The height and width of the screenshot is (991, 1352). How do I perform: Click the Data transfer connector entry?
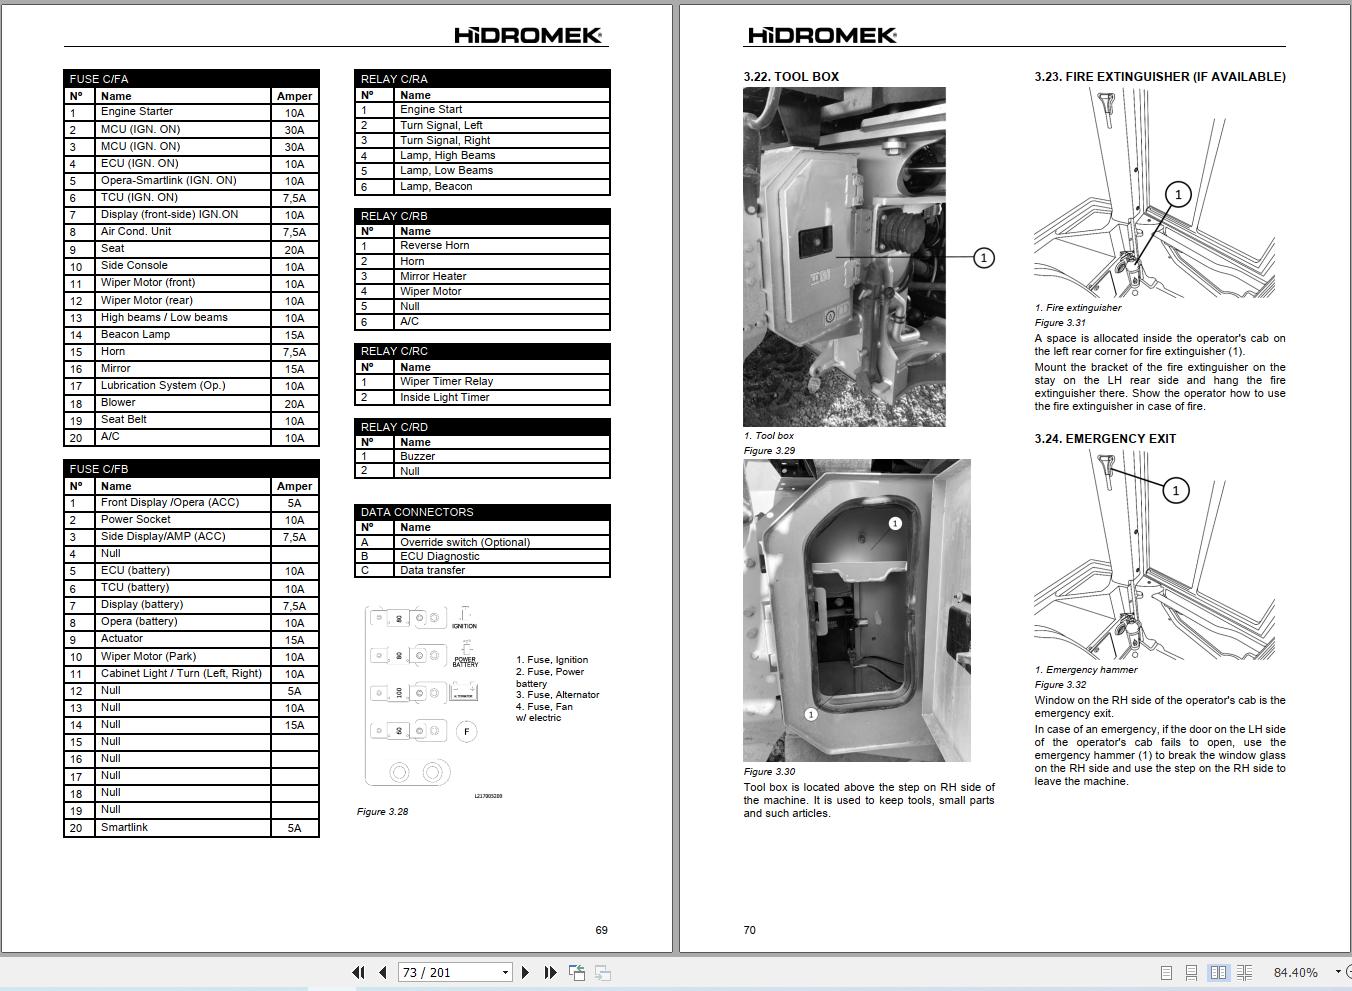click(x=432, y=570)
